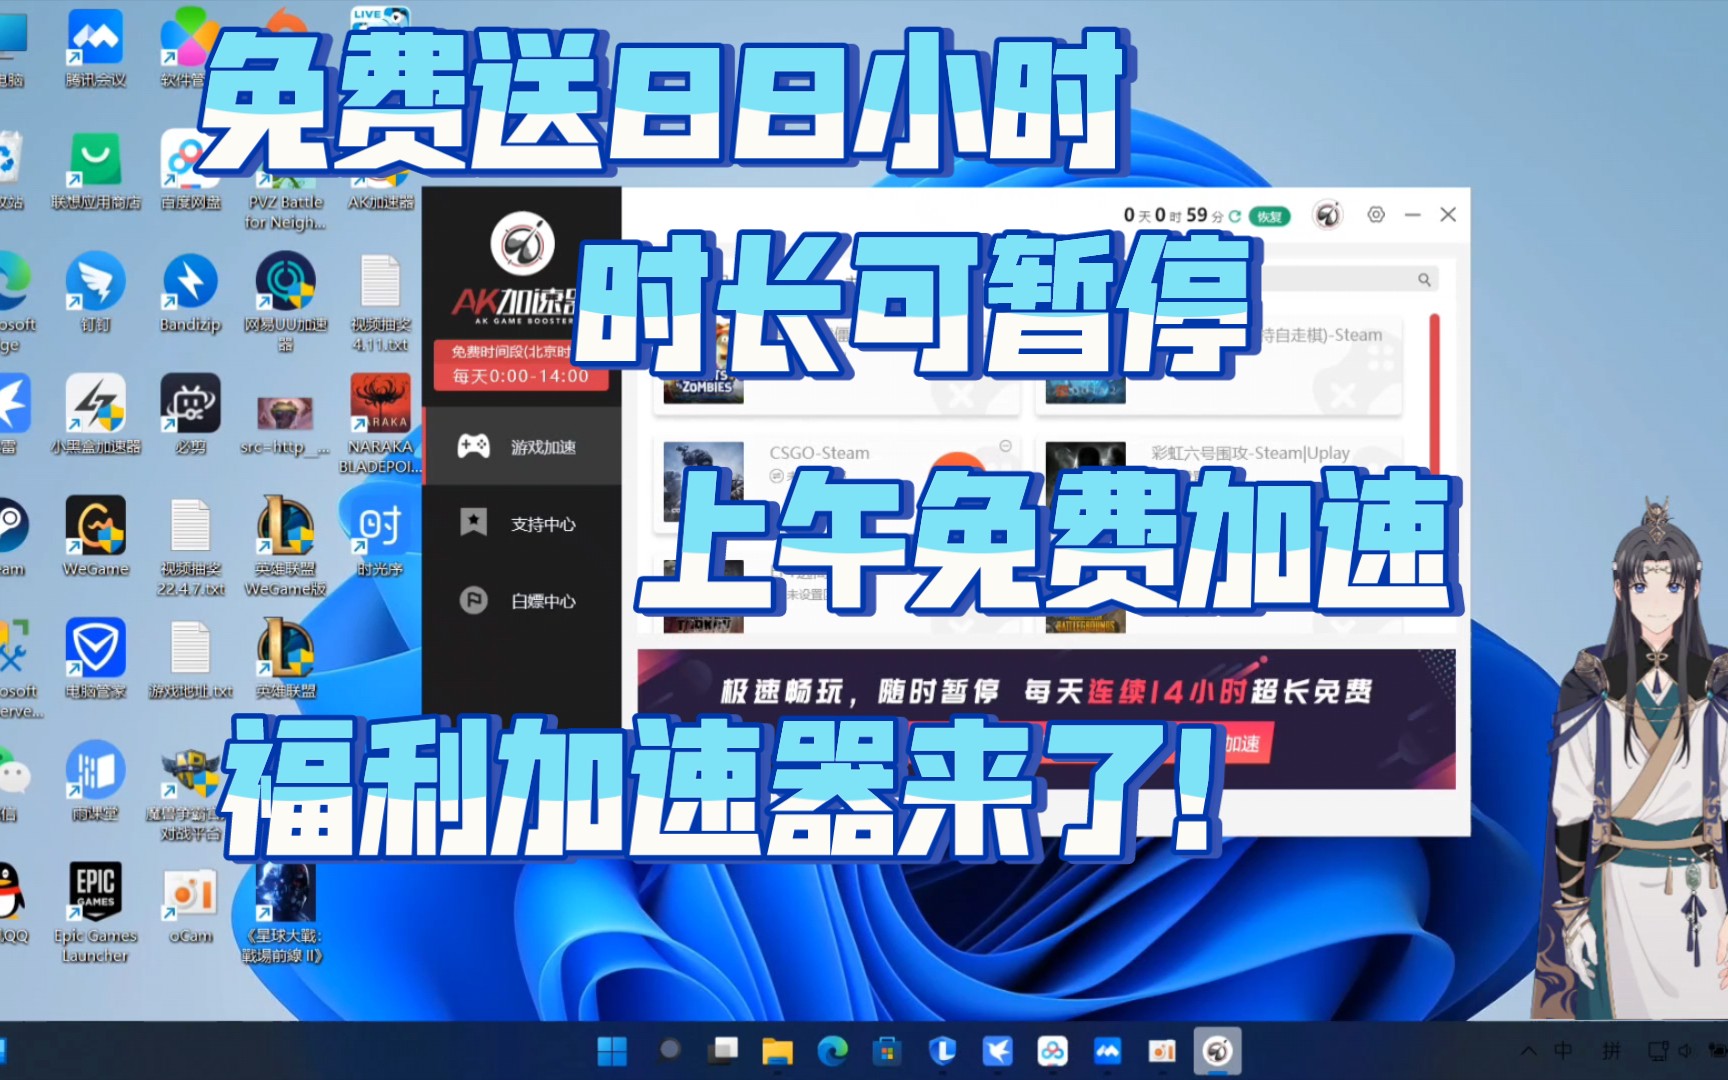Open 白嫖中心 in AK sidebar
The width and height of the screenshot is (1728, 1080).
coord(521,601)
